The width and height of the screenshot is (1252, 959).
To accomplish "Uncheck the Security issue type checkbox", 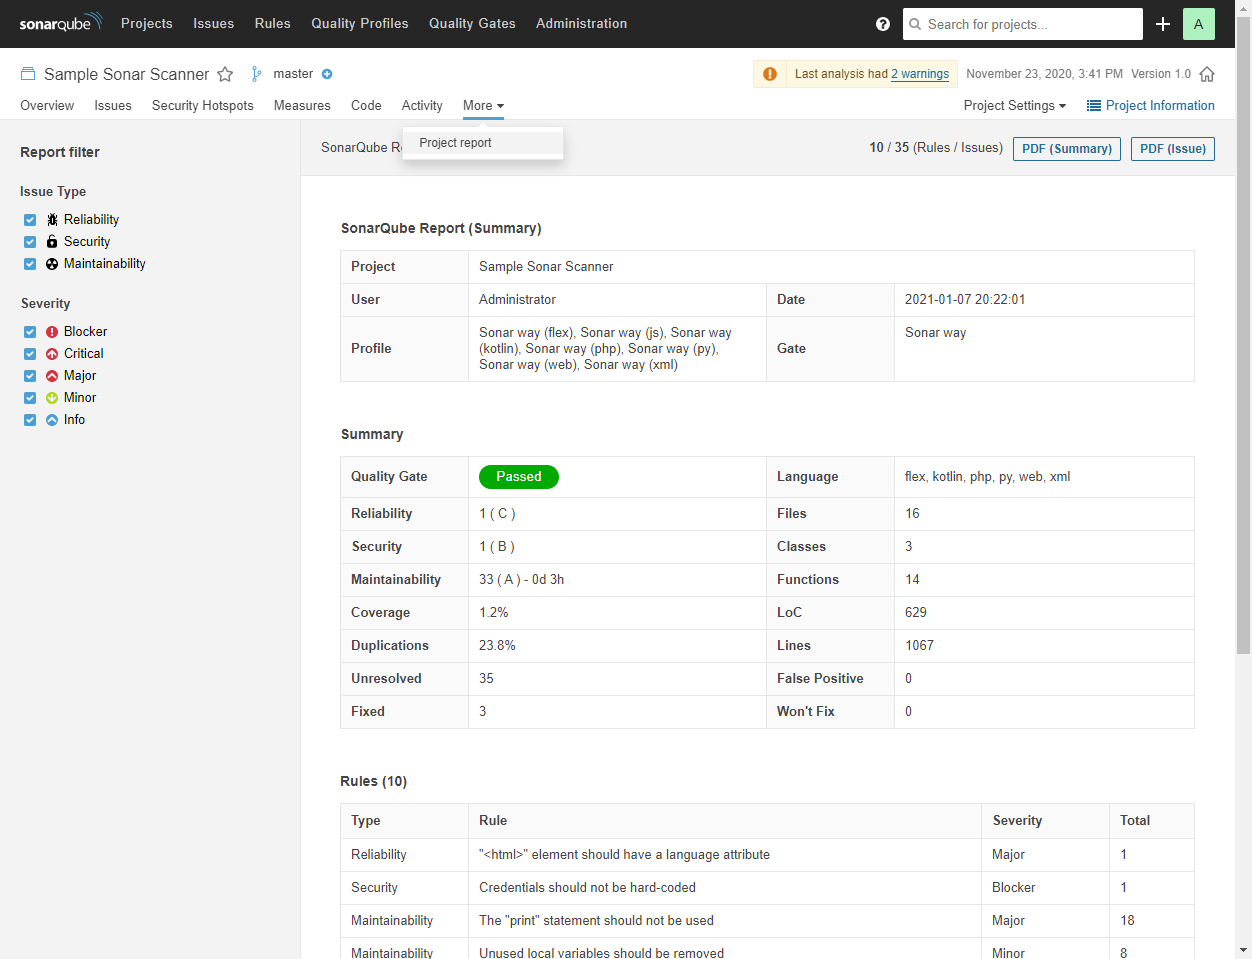I will [x=30, y=242].
